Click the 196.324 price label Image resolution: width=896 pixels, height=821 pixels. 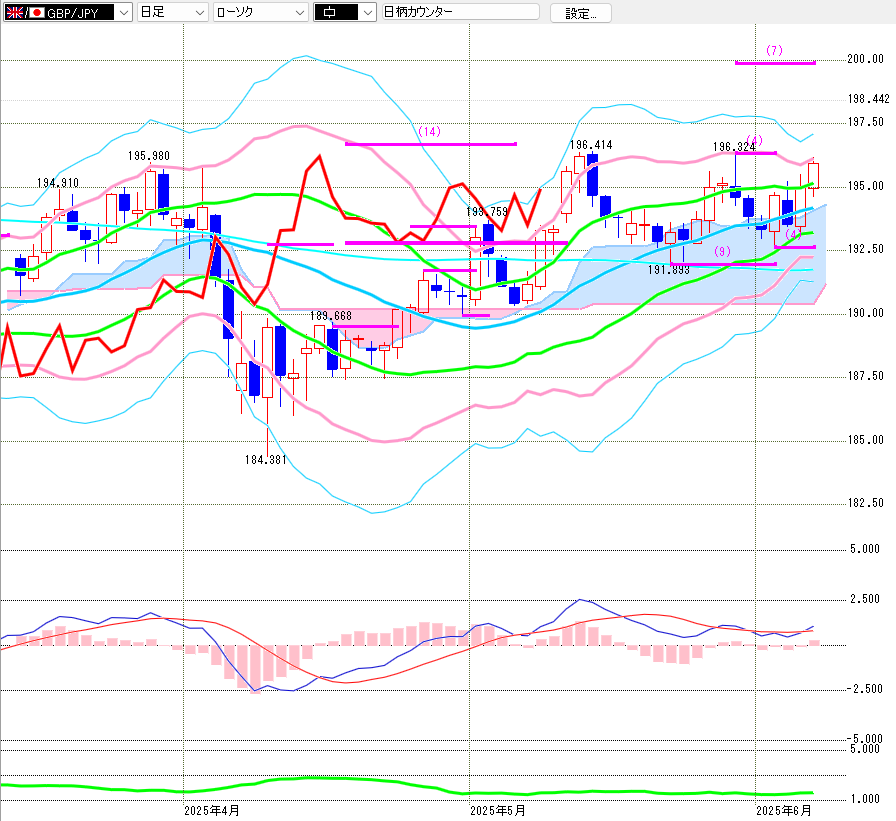[734, 147]
